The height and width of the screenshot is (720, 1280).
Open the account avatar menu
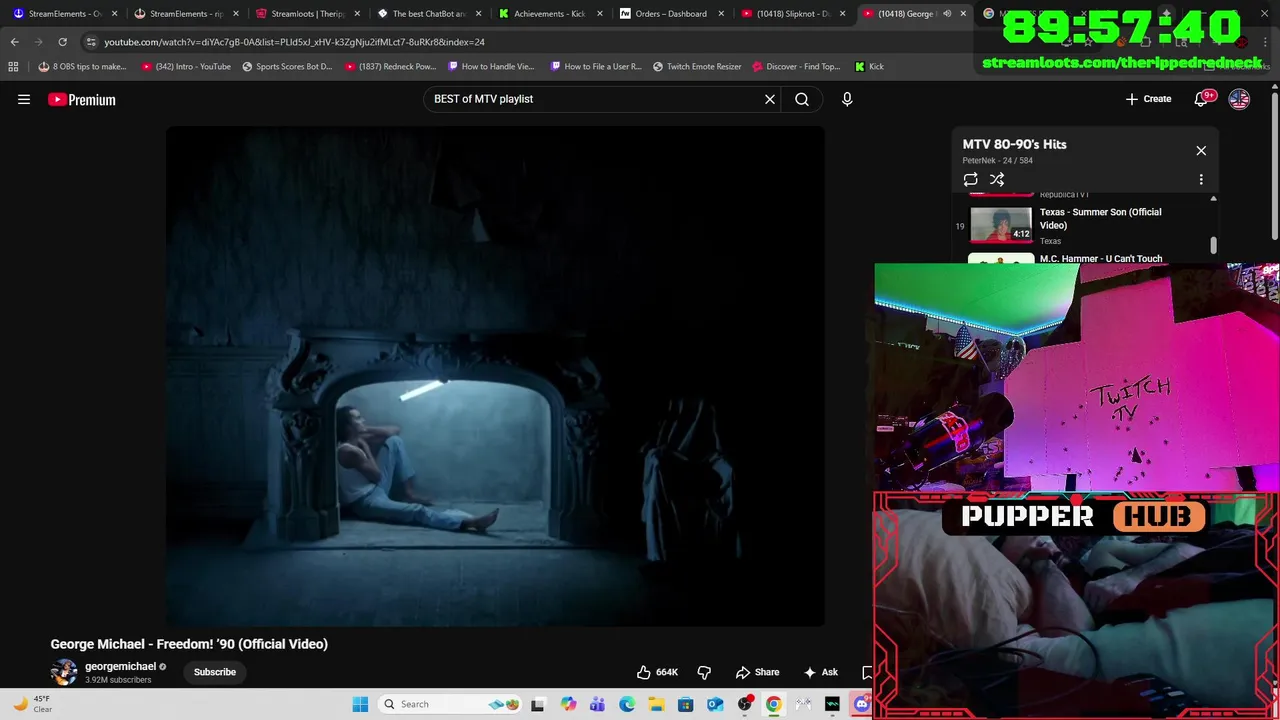[1239, 99]
